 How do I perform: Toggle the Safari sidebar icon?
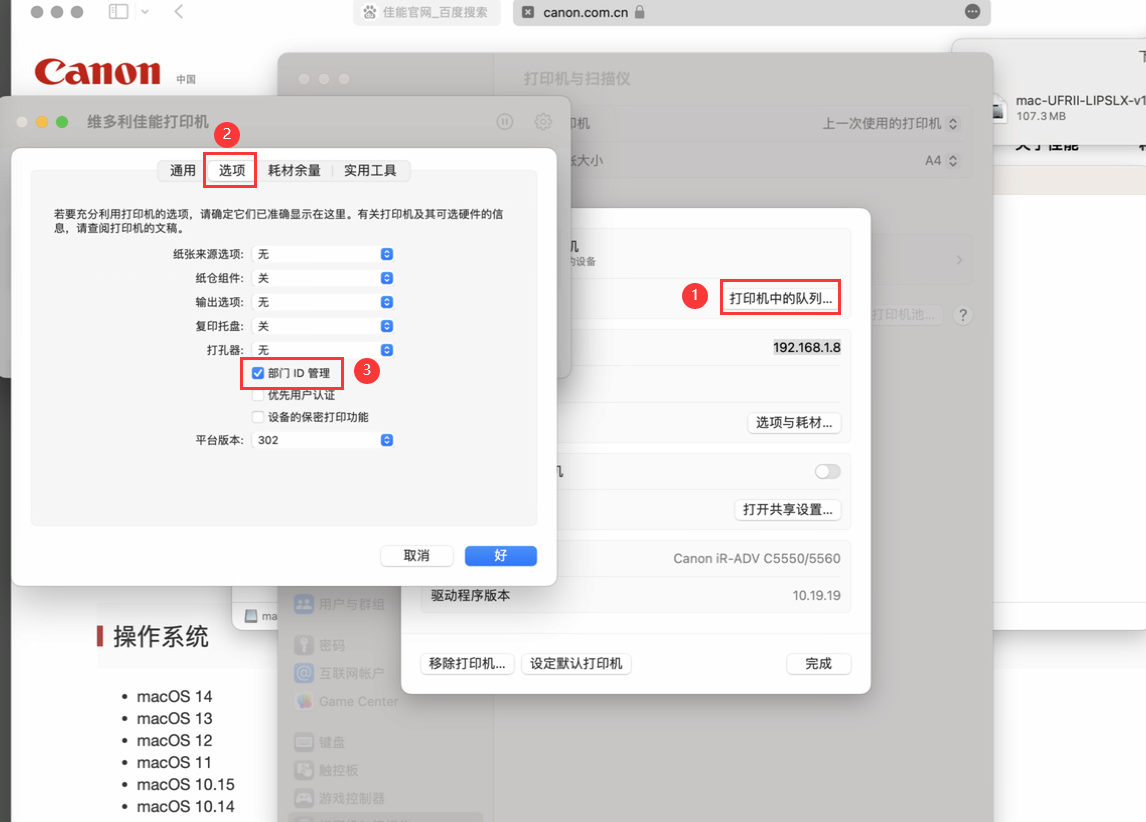118,12
